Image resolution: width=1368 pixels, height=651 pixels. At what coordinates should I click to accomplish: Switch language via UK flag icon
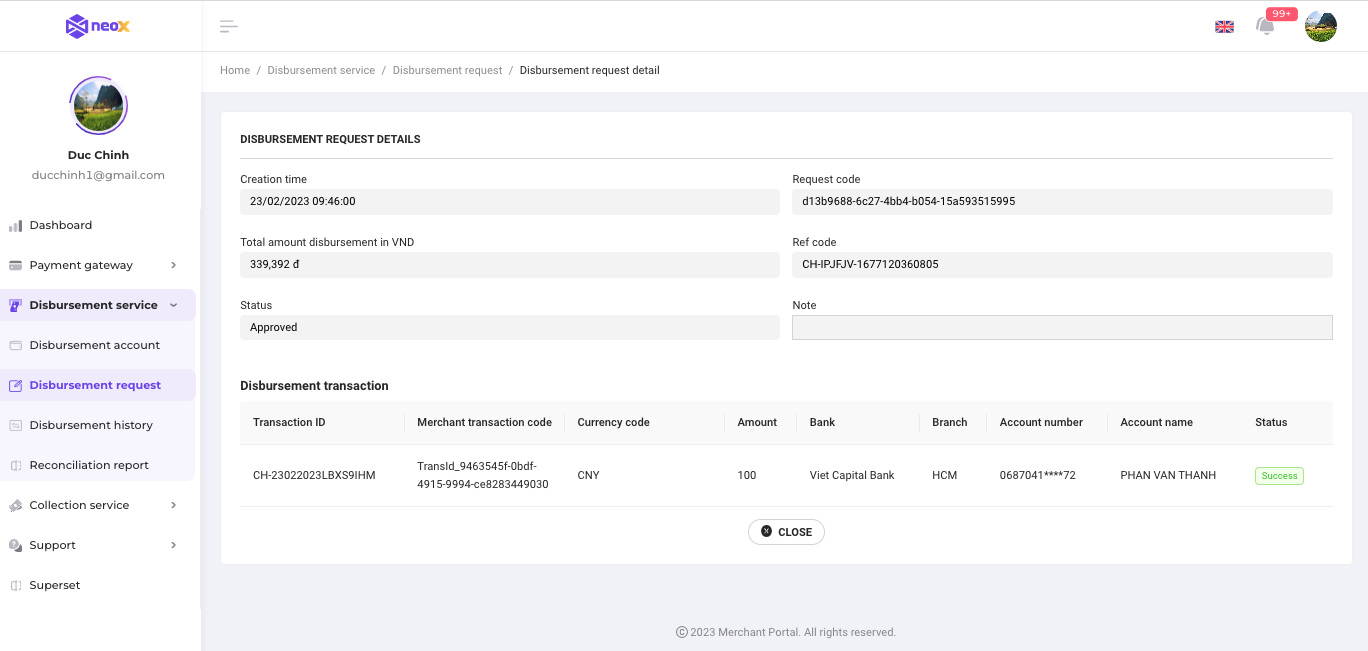click(1224, 27)
